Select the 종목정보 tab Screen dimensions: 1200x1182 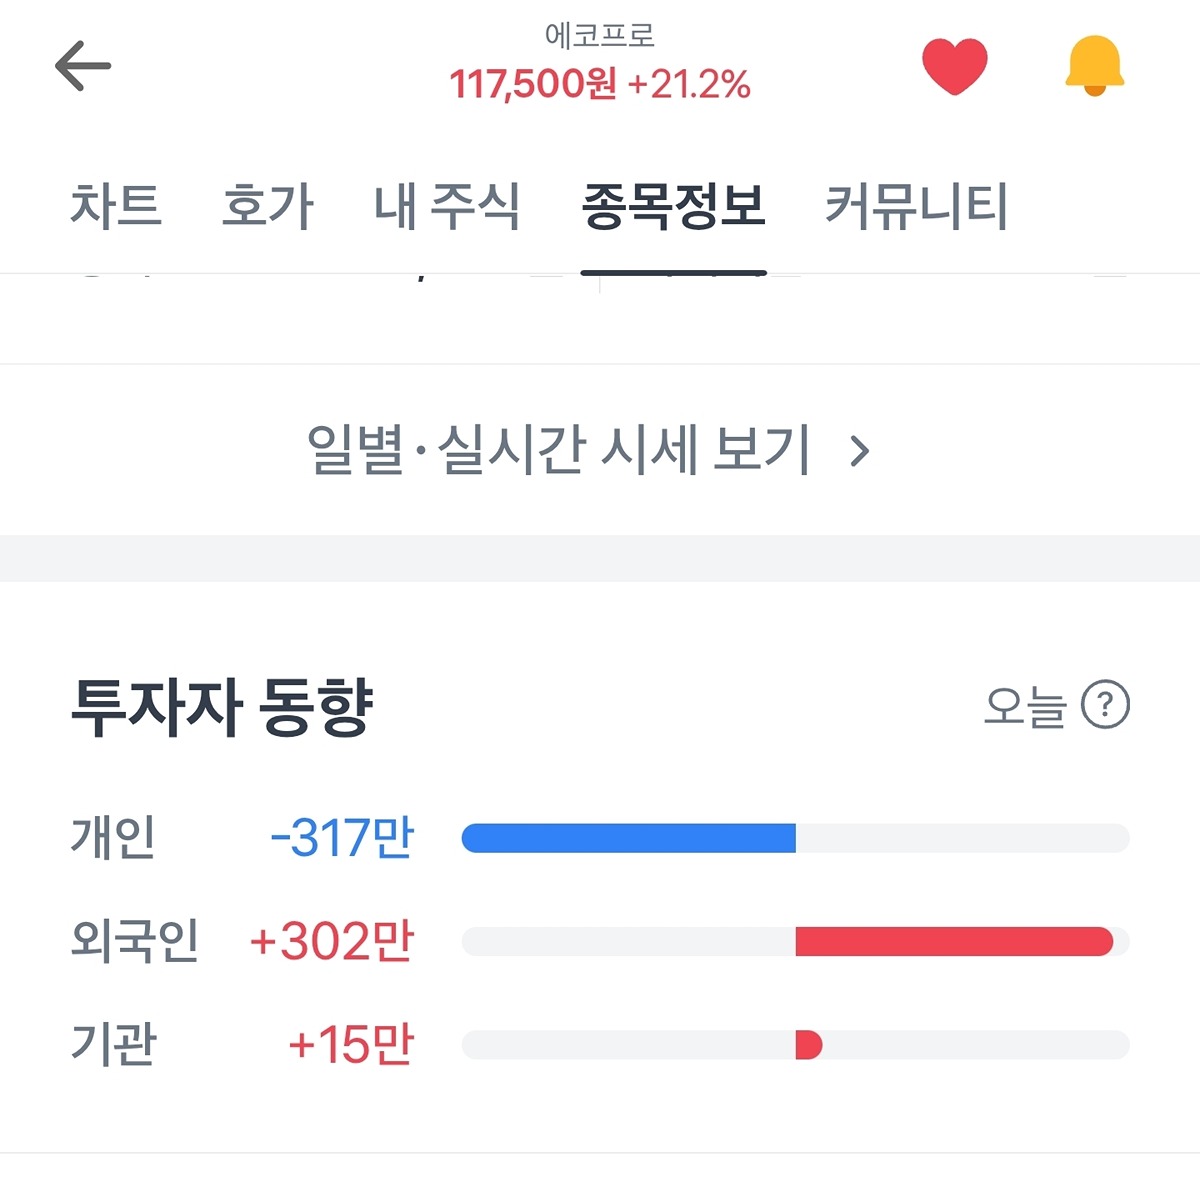[673, 207]
